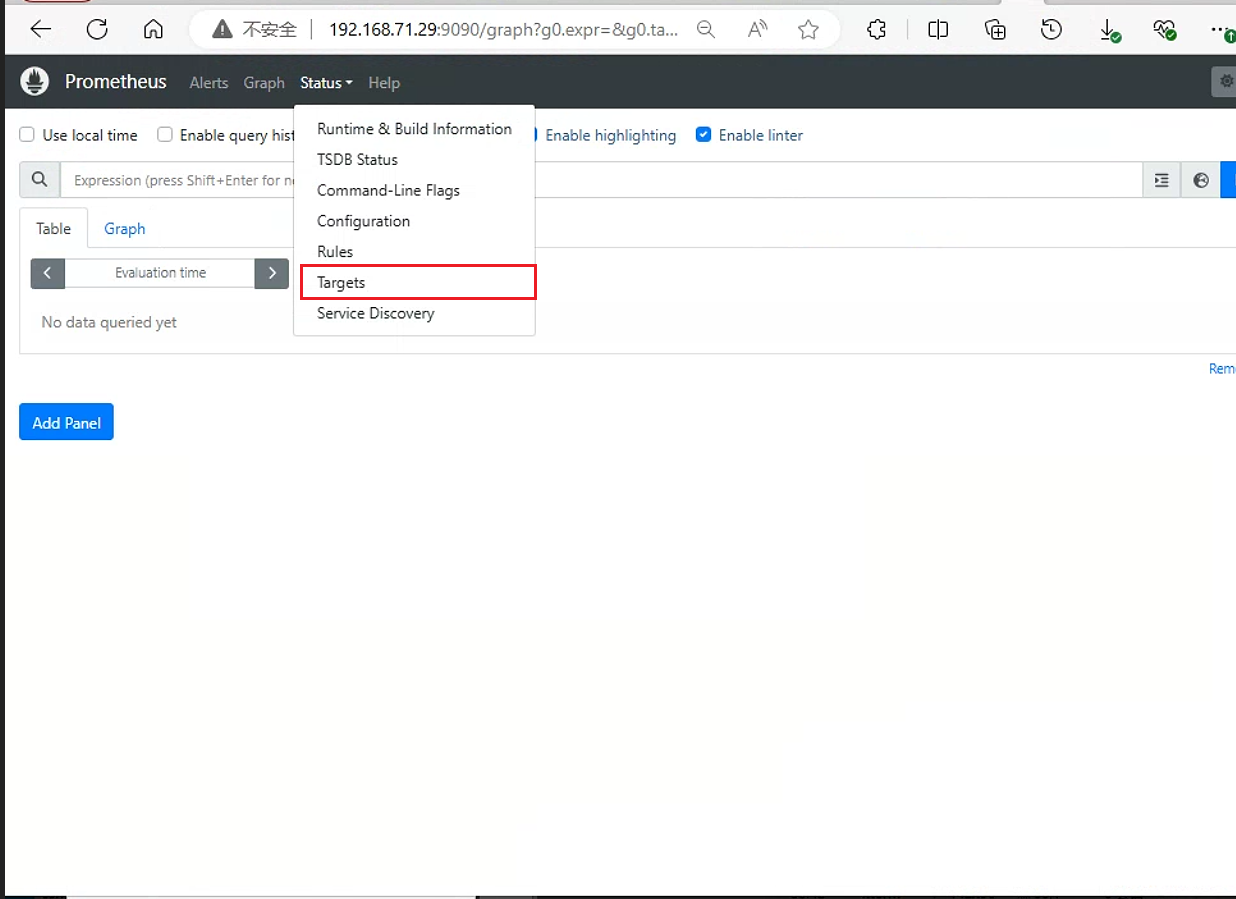The height and width of the screenshot is (899, 1236).
Task: Select Configuration in the Status menu
Action: pos(414,221)
